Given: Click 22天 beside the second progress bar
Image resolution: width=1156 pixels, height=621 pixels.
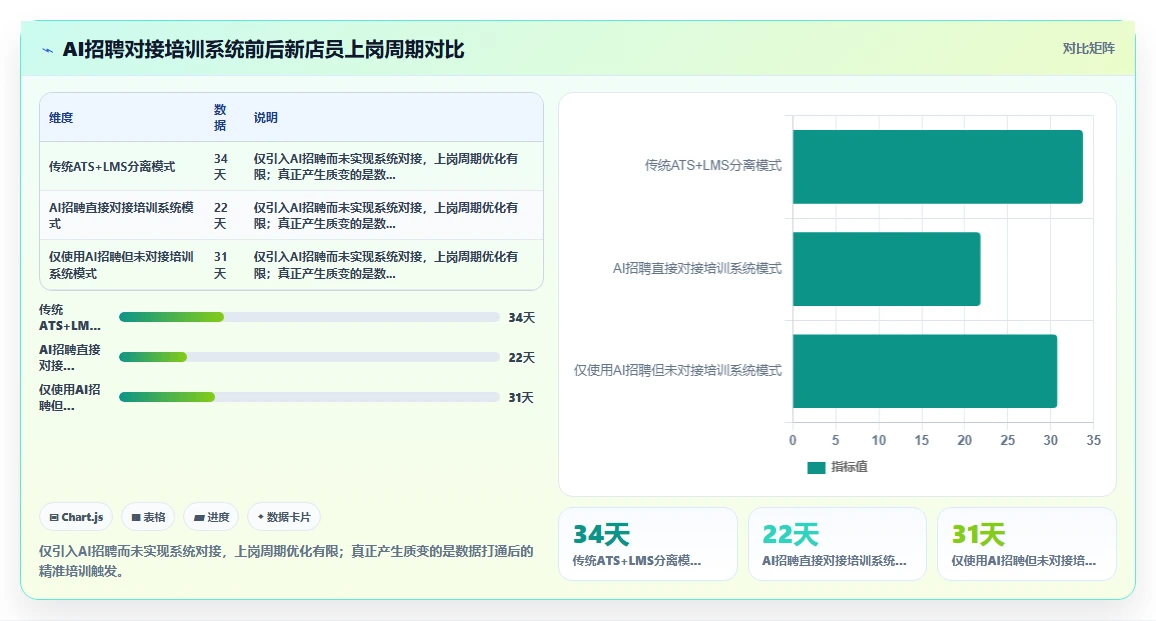Looking at the screenshot, I should click(x=521, y=358).
